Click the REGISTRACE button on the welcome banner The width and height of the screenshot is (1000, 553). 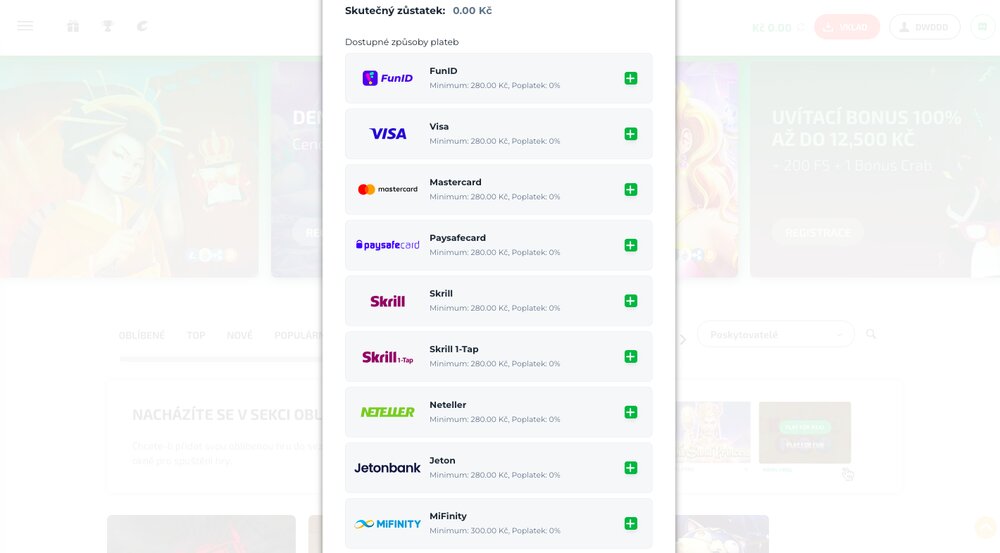click(818, 233)
